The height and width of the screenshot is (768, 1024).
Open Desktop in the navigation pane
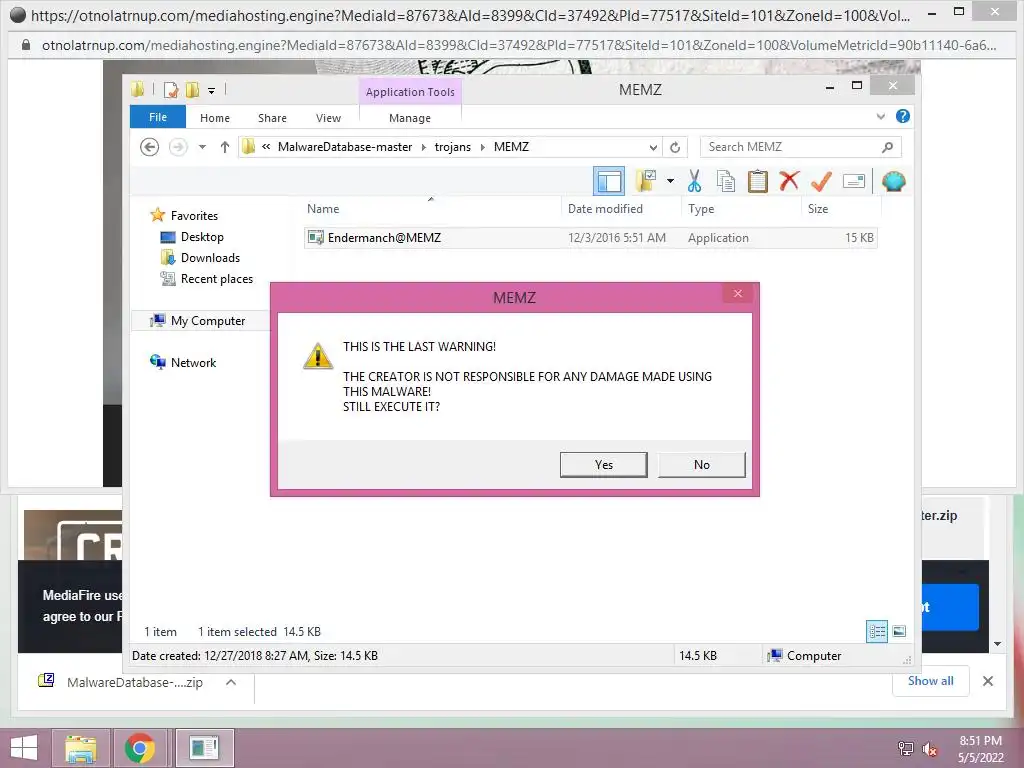tap(202, 237)
